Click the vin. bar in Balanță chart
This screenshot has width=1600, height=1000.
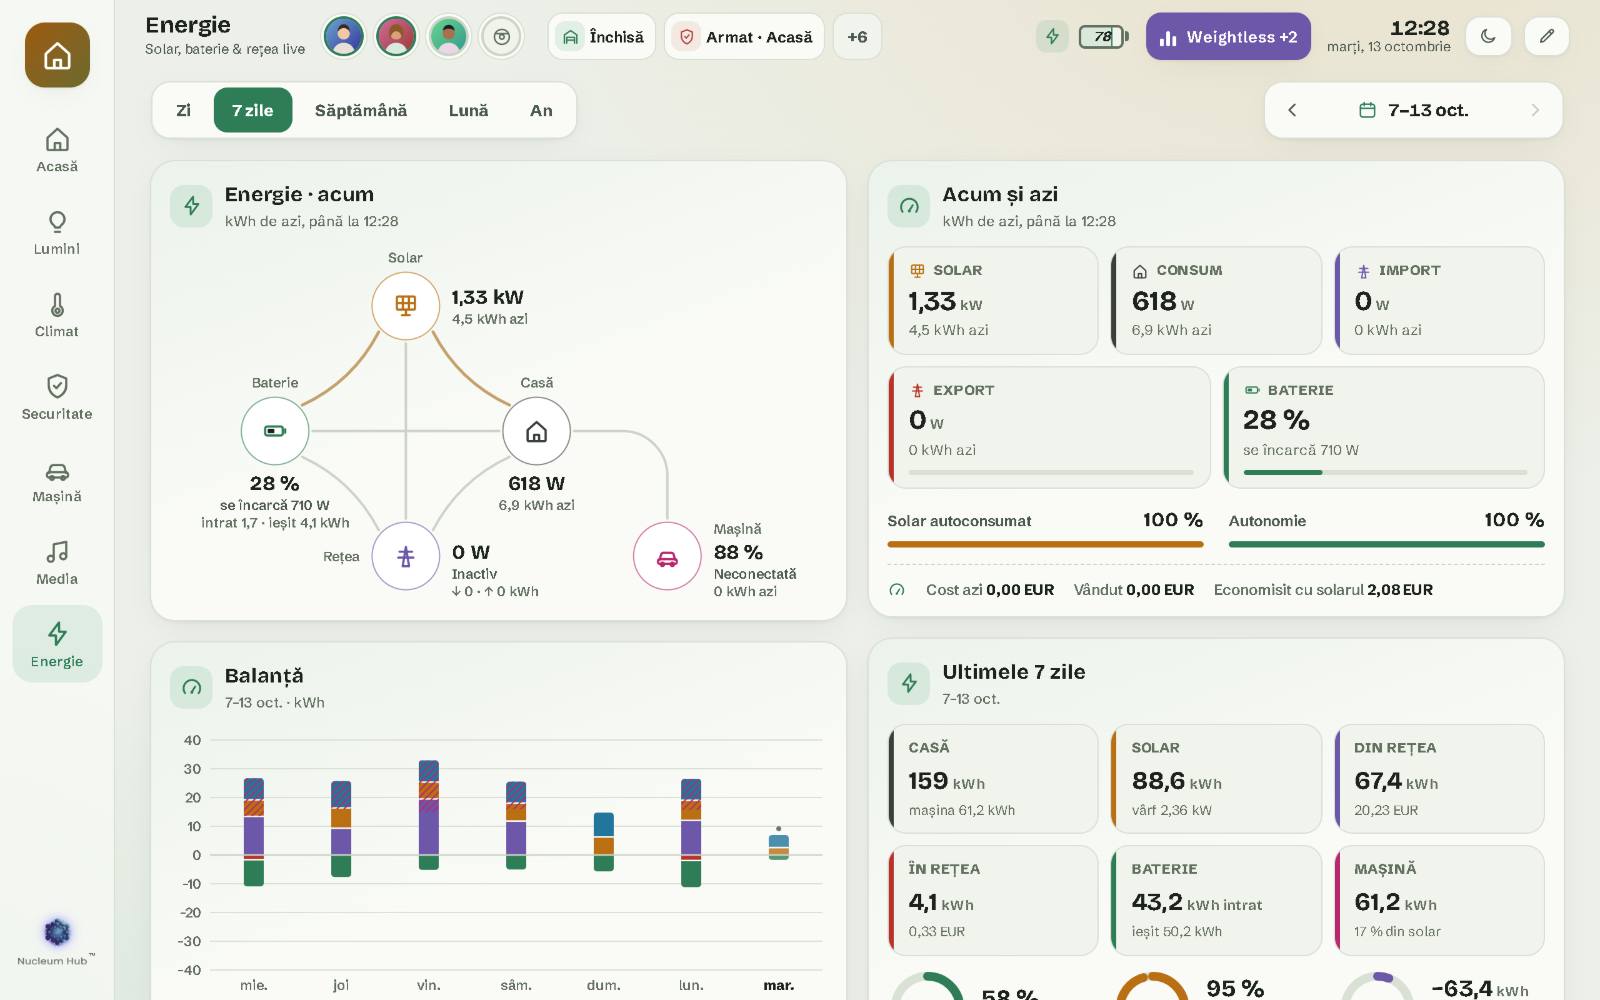pyautogui.click(x=429, y=815)
